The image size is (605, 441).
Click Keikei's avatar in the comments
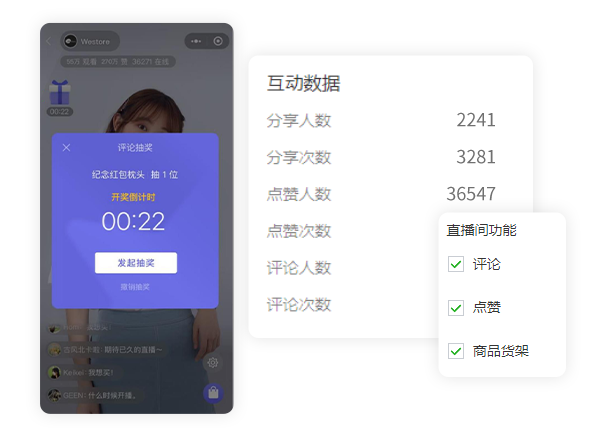[x=54, y=373]
